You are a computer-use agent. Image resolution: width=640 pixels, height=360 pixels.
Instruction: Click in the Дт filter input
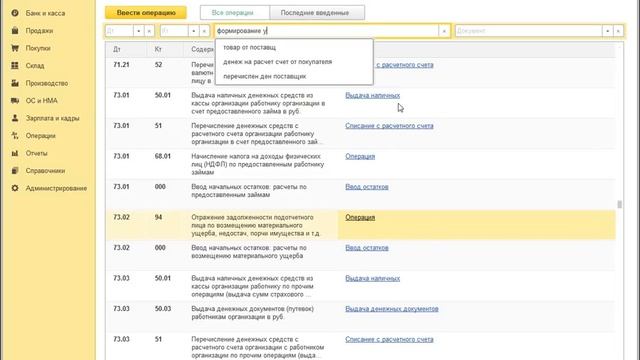point(119,31)
